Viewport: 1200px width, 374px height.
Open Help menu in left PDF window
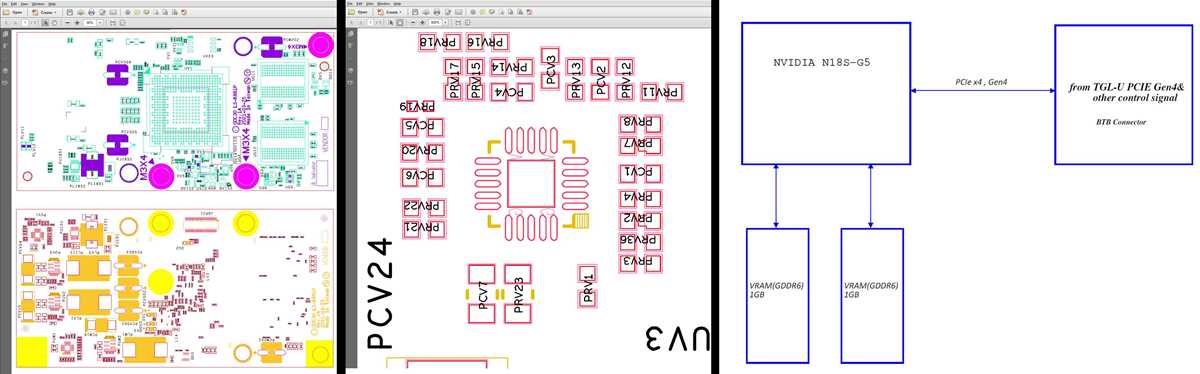(x=52, y=4)
